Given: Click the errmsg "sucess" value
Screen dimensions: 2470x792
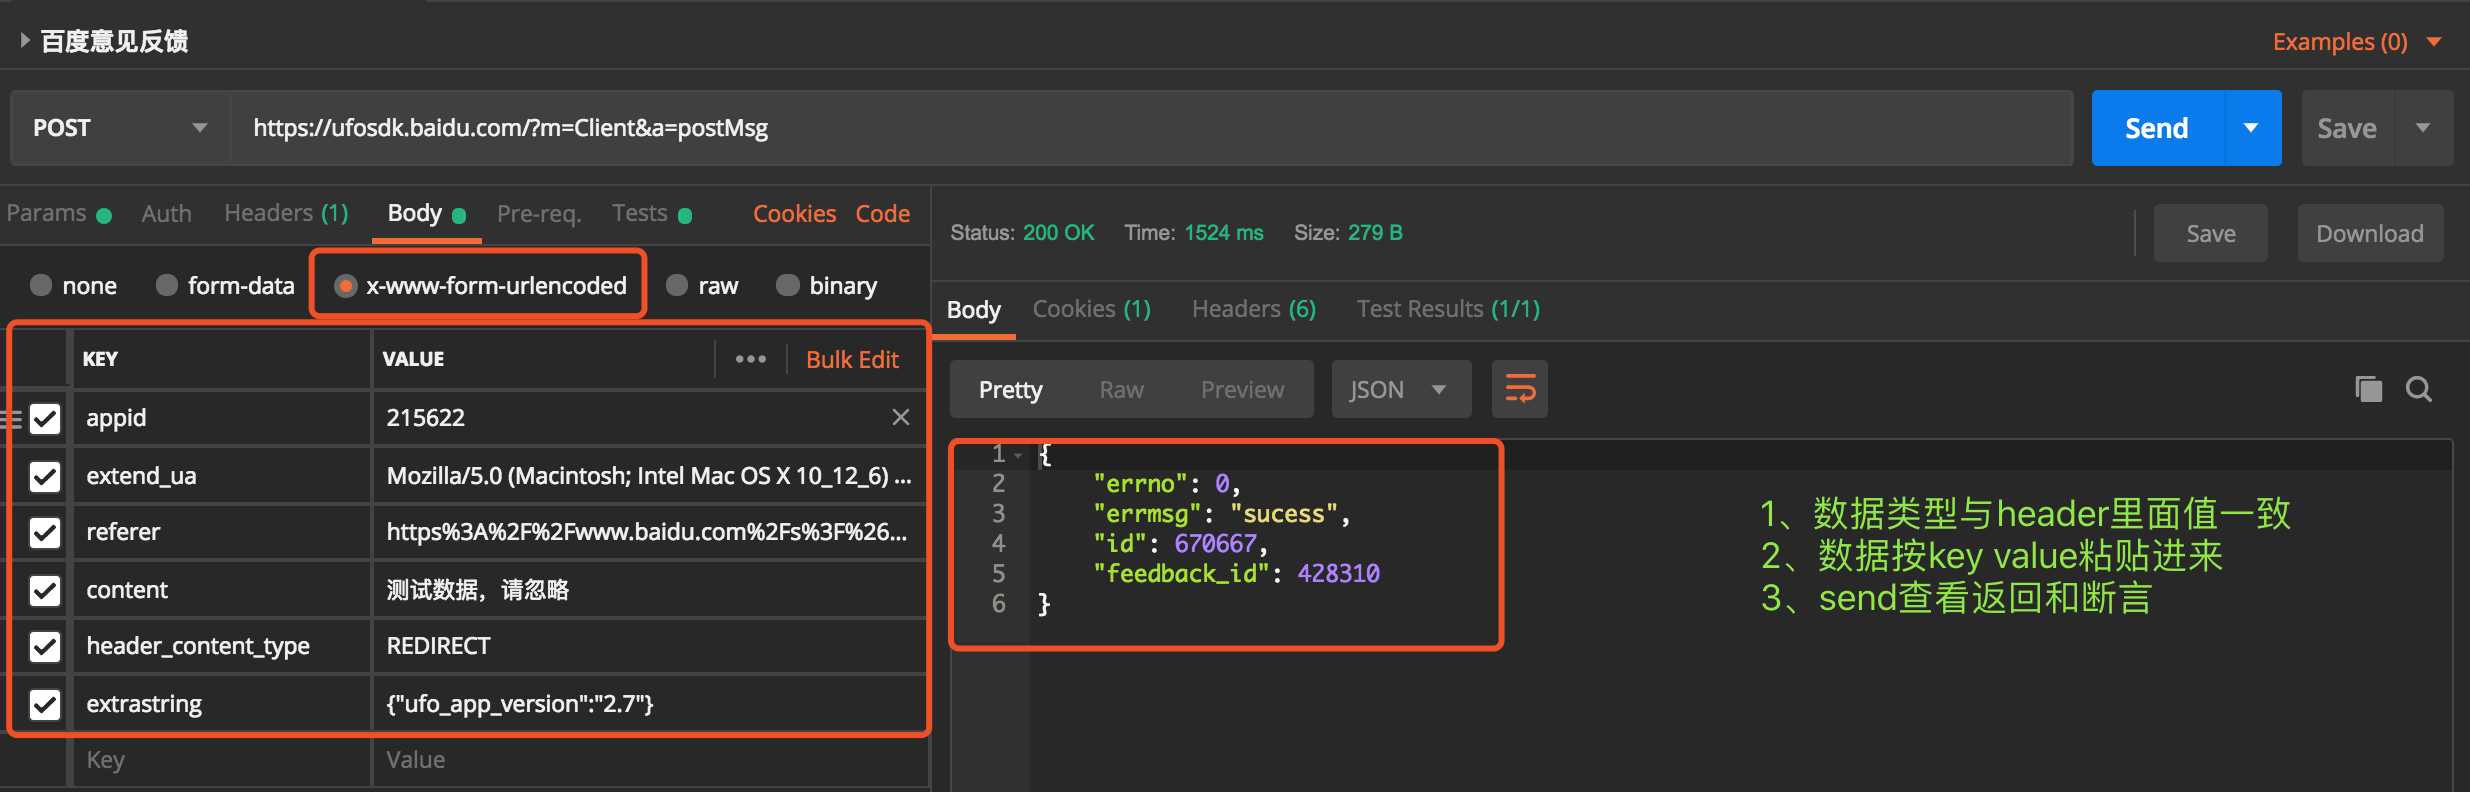Looking at the screenshot, I should point(1284,513).
